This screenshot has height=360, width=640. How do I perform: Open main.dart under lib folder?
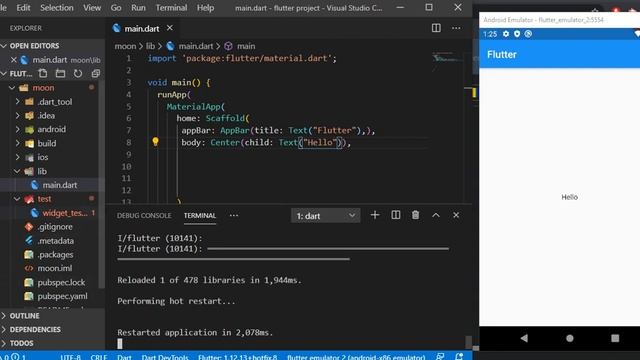pyautogui.click(x=60, y=185)
